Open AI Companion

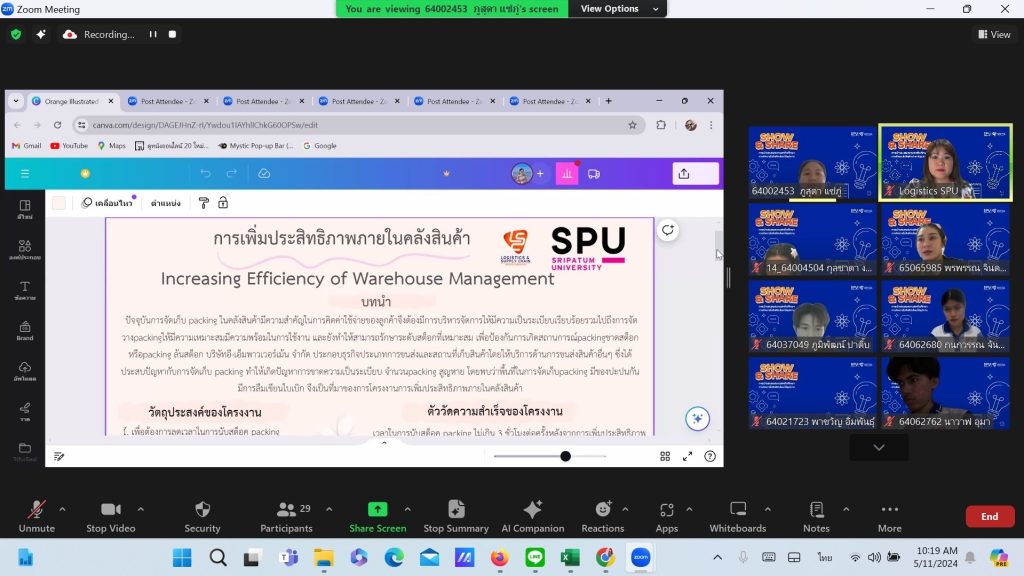(x=532, y=516)
